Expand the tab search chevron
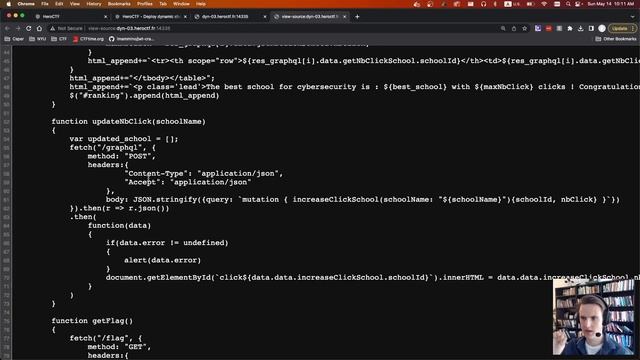This screenshot has height=360, width=640. 632,17
